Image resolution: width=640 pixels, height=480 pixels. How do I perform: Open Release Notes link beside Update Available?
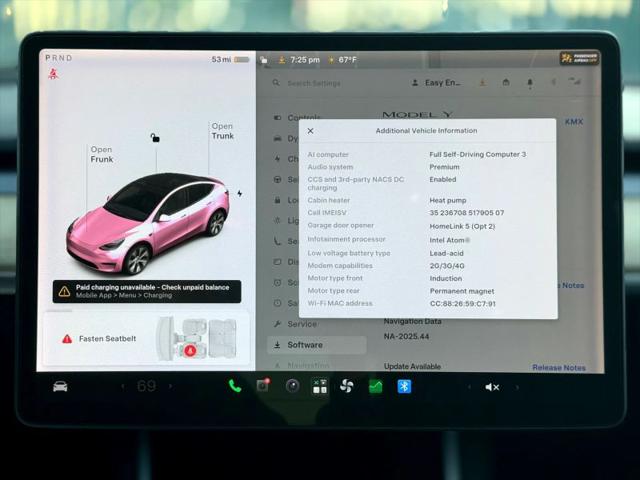559,367
